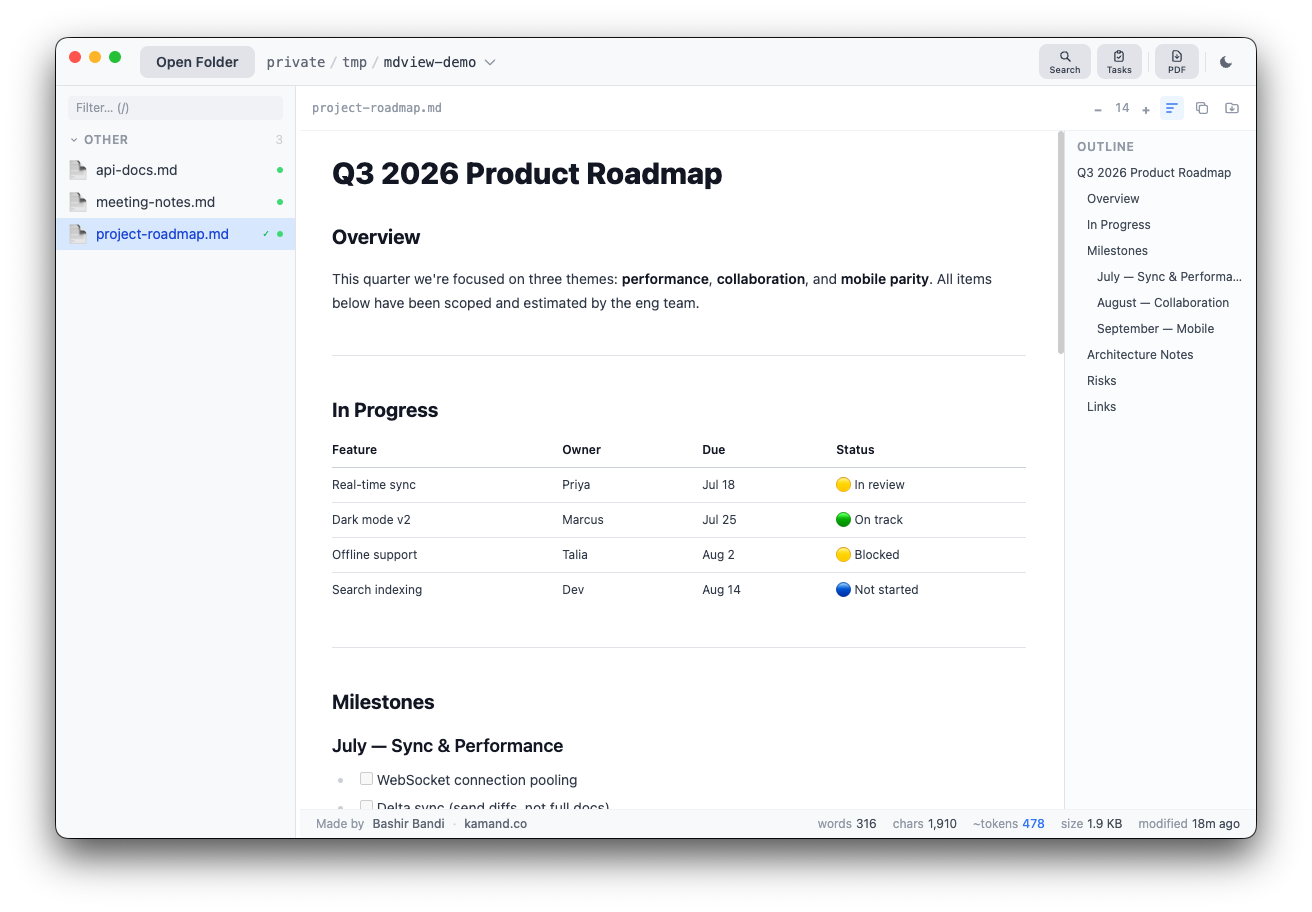Select project-roadmap.md in the sidebar

[x=176, y=234]
